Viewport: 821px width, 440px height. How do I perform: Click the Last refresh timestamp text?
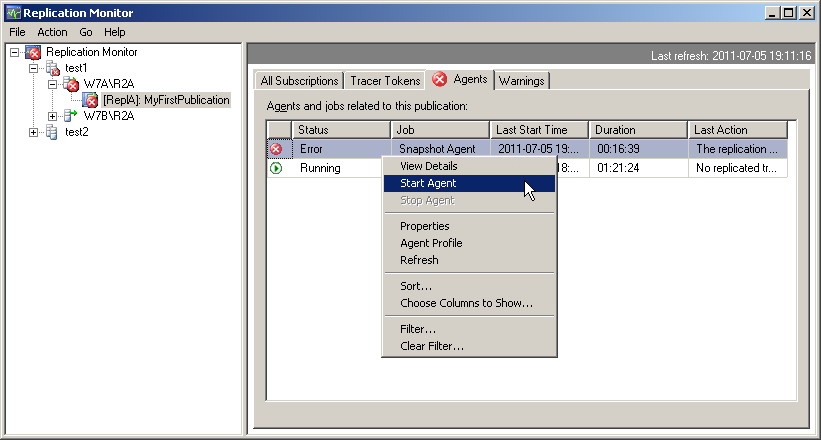pyautogui.click(x=731, y=56)
